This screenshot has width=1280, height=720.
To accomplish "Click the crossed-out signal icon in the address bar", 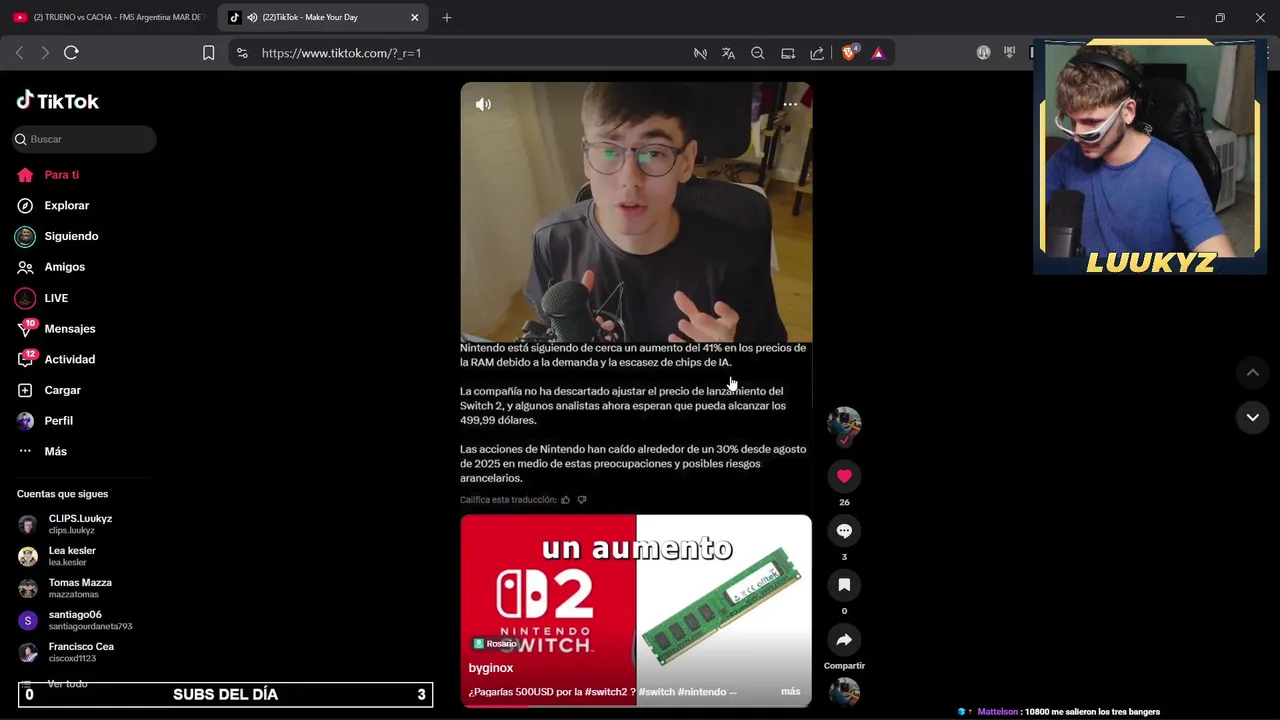I will pyautogui.click(x=700, y=53).
